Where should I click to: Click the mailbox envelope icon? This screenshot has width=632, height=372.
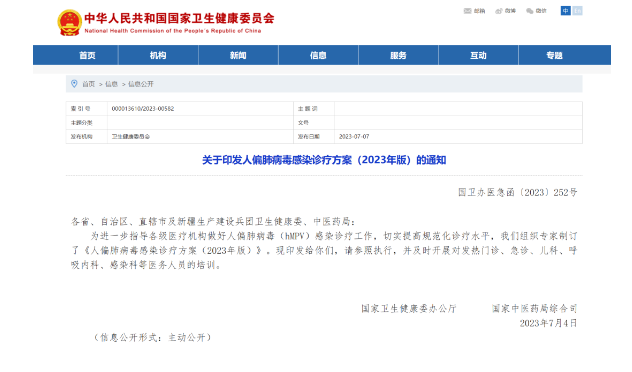468,11
